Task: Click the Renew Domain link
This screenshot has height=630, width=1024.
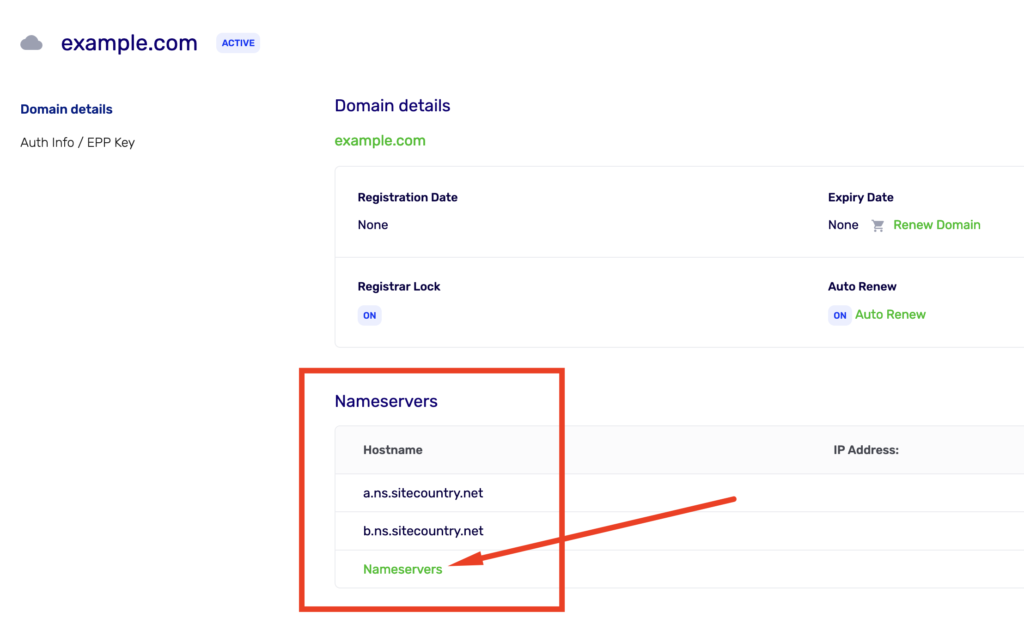Action: pos(936,225)
